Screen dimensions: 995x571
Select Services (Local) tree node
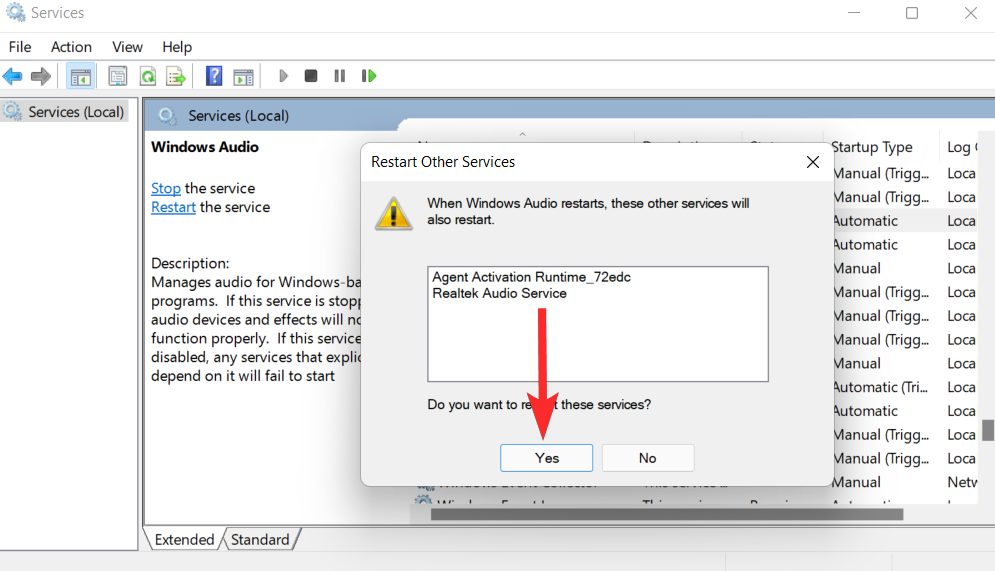click(65, 112)
